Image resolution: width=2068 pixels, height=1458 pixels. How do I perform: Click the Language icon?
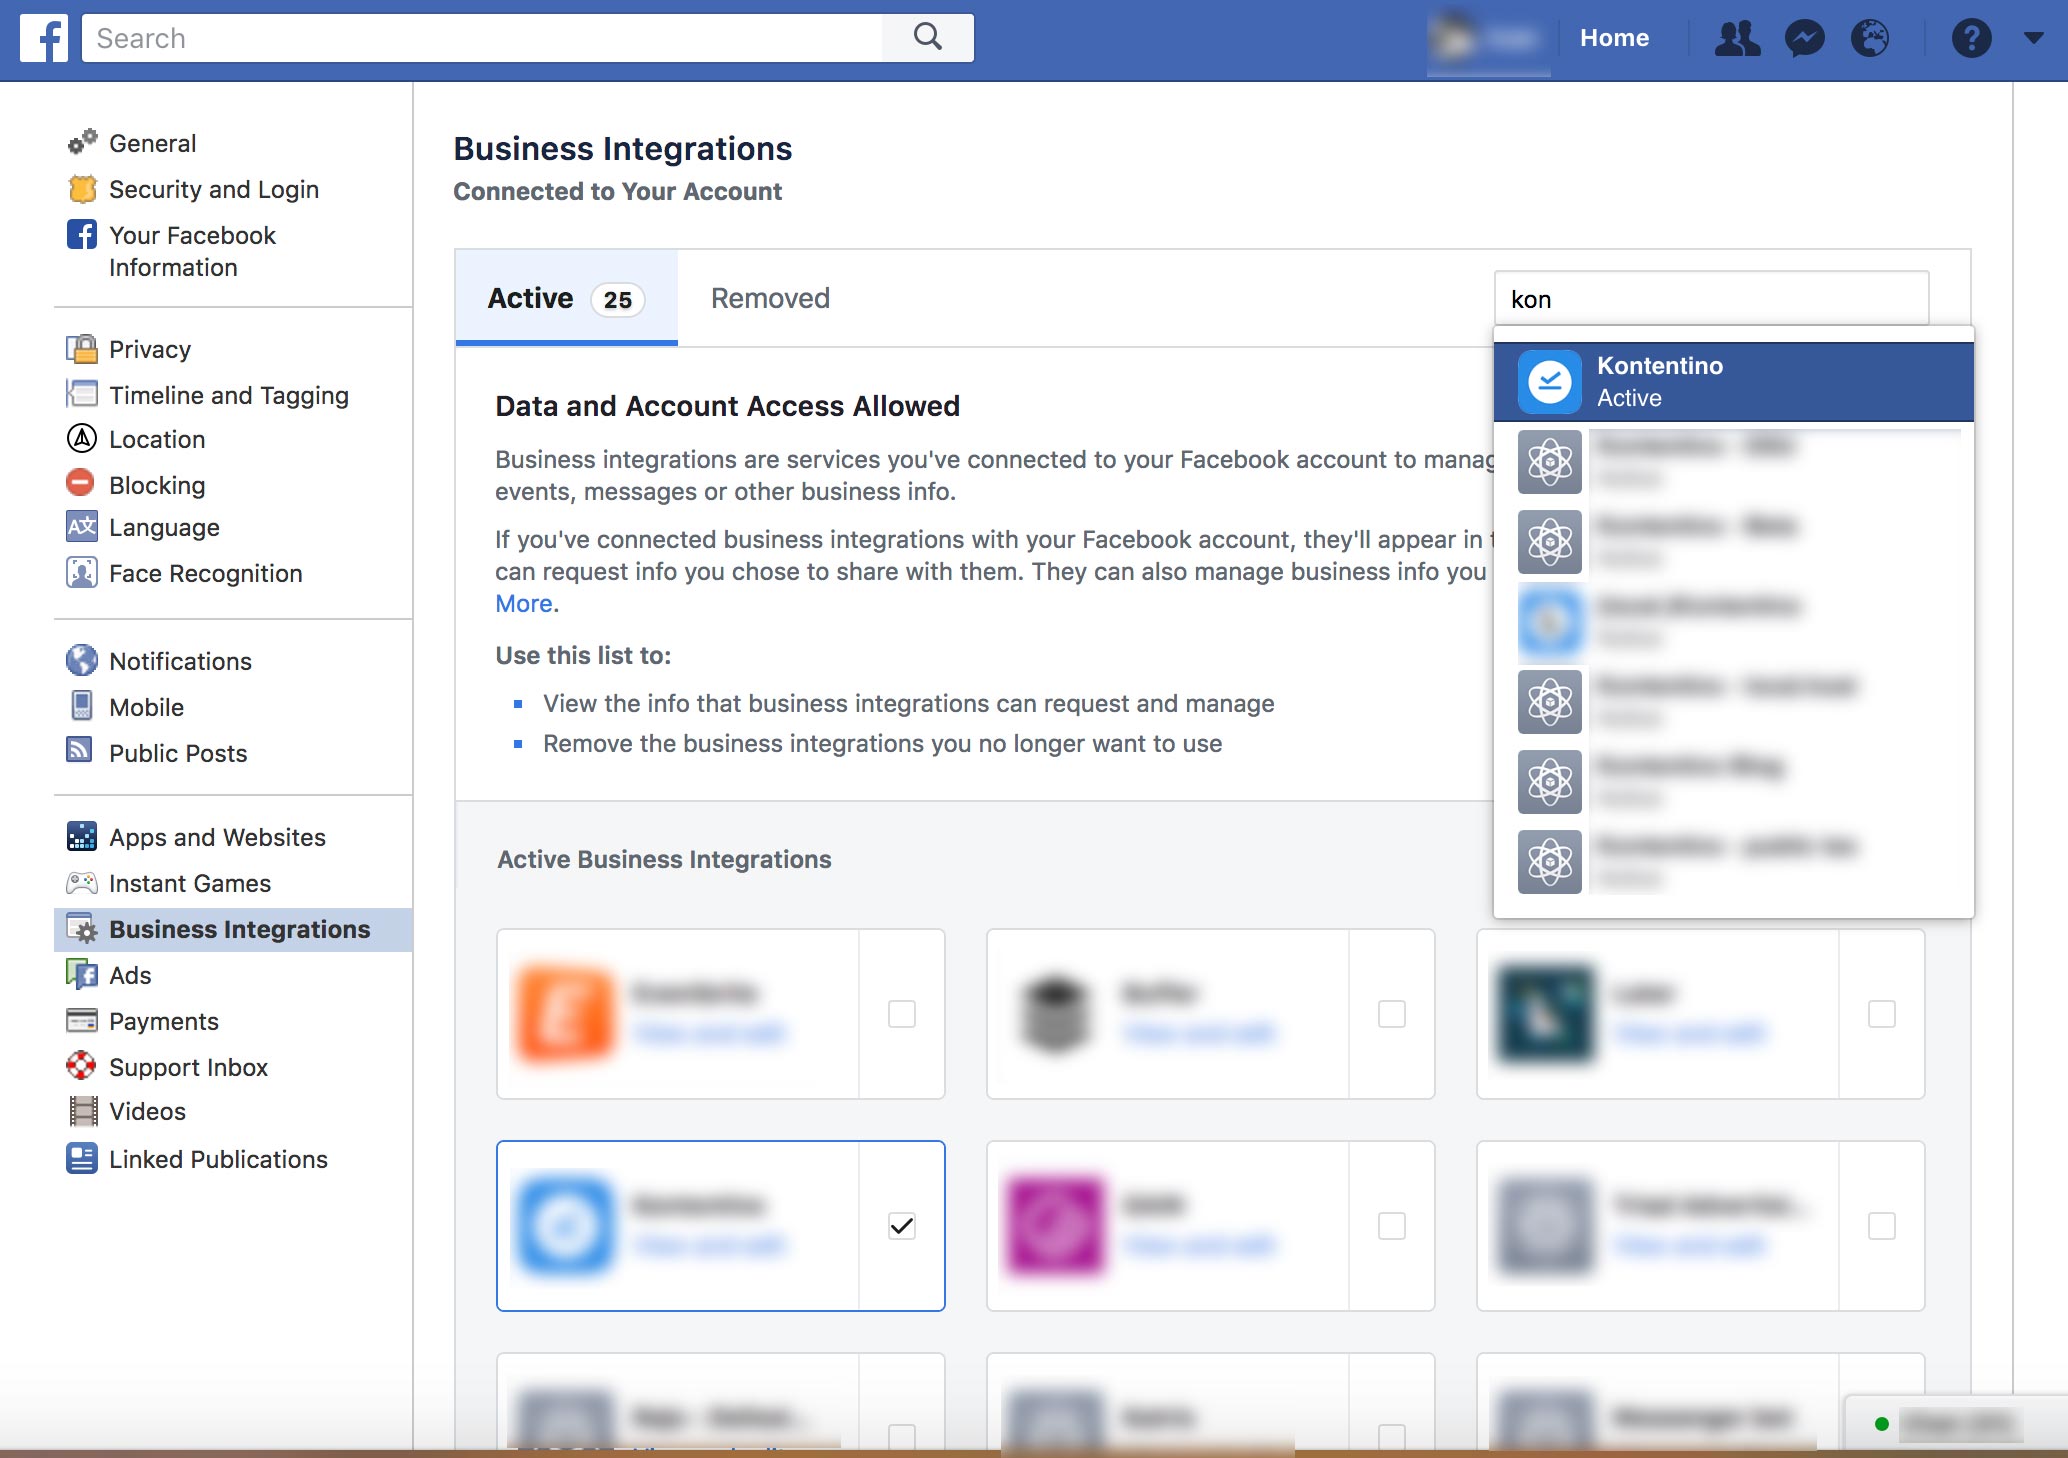pyautogui.click(x=82, y=526)
